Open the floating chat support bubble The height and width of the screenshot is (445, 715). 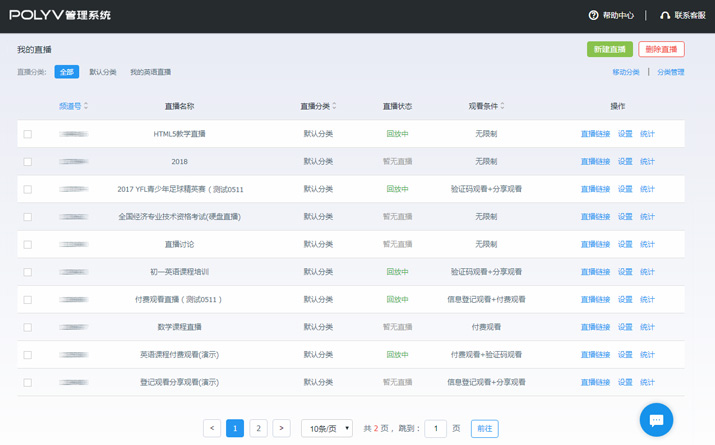tap(656, 419)
